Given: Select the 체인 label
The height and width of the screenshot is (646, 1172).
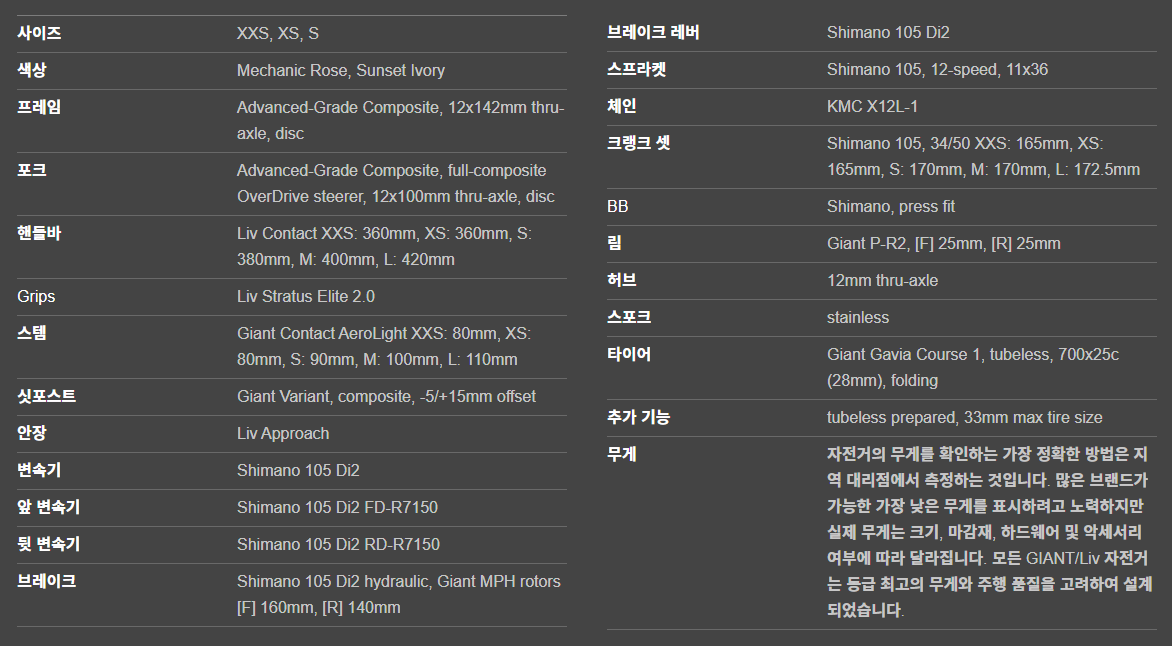Looking at the screenshot, I should [x=621, y=106].
